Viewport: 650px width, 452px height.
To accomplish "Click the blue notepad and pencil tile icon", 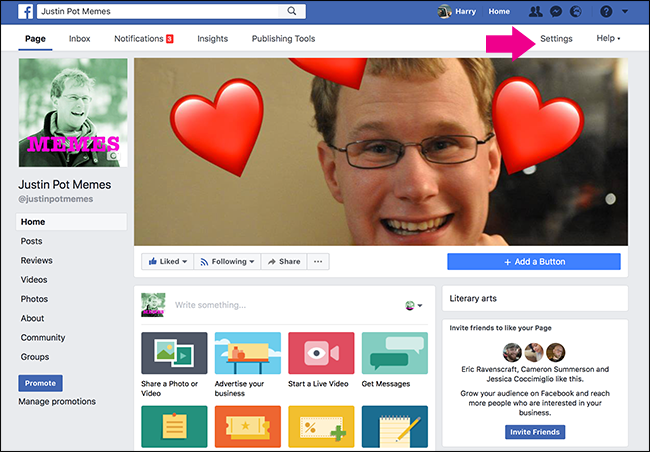I will click(x=395, y=427).
